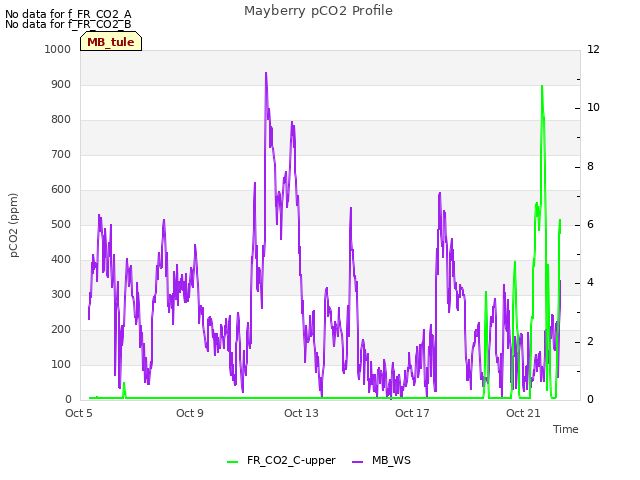Click the 600 left-axis tick label
The image size is (640, 480).
coord(61,189)
